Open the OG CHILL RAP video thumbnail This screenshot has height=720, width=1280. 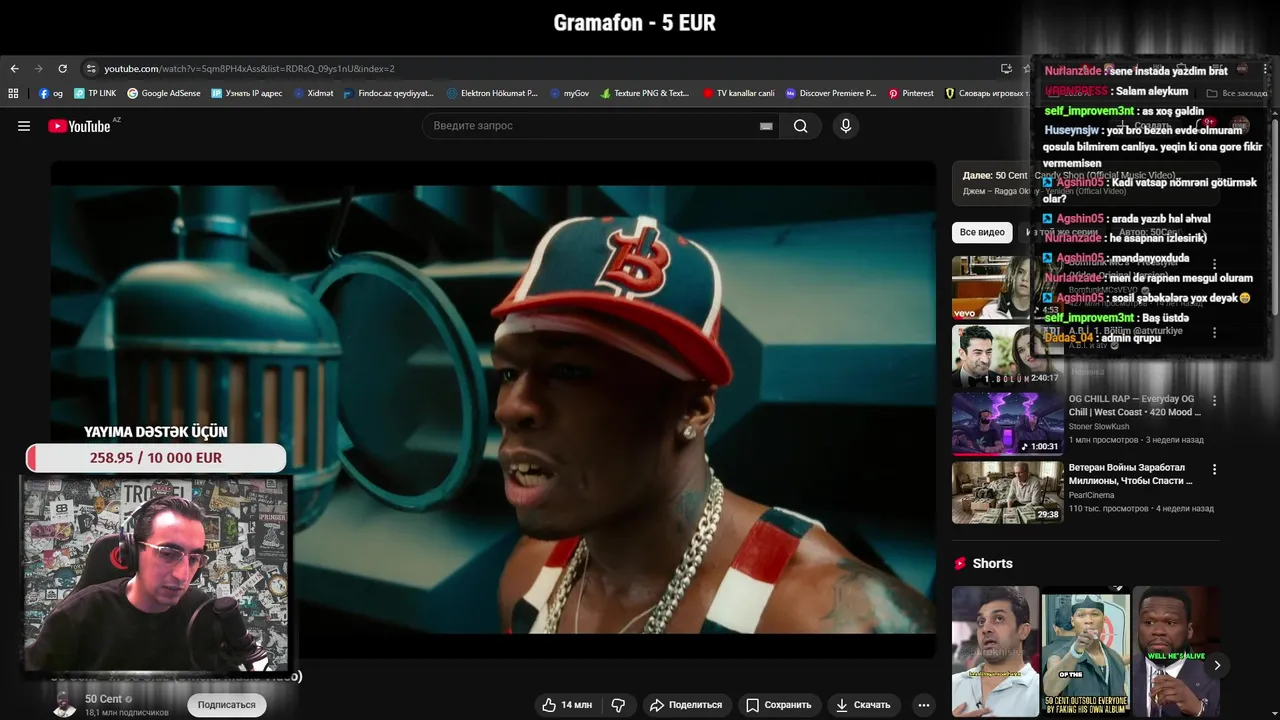1007,423
